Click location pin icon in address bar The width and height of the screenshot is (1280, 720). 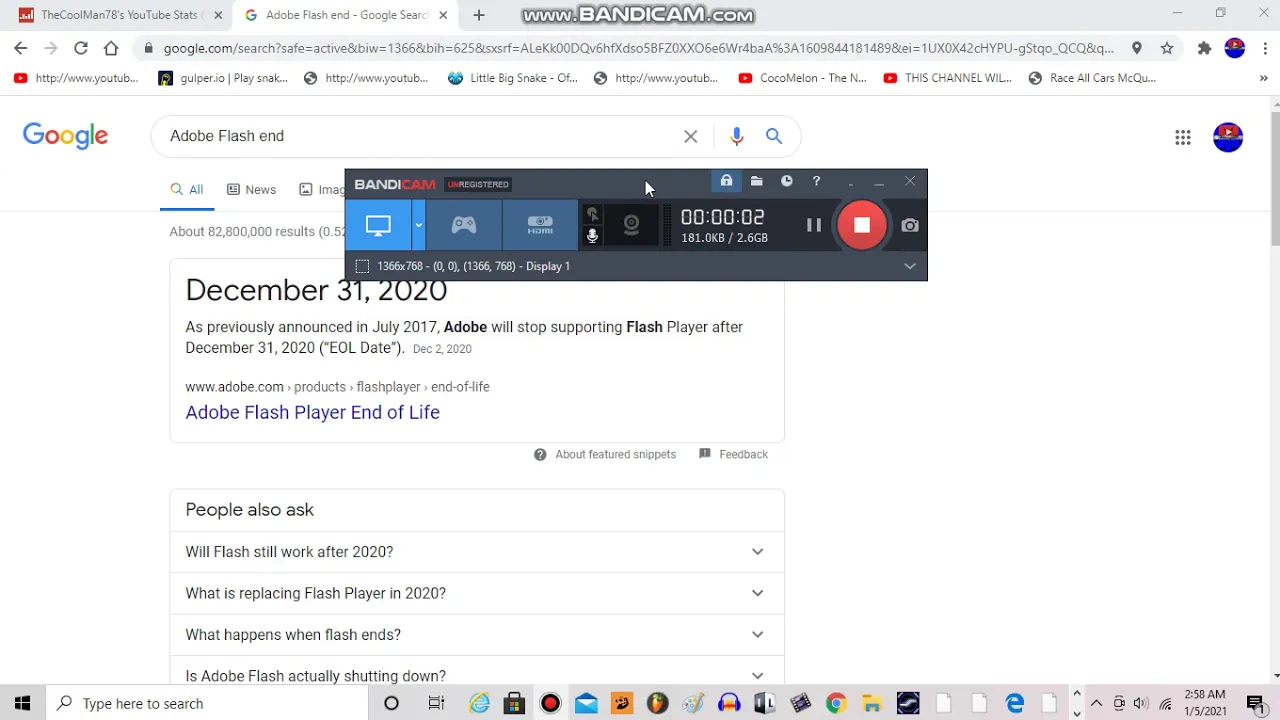tap(1137, 48)
